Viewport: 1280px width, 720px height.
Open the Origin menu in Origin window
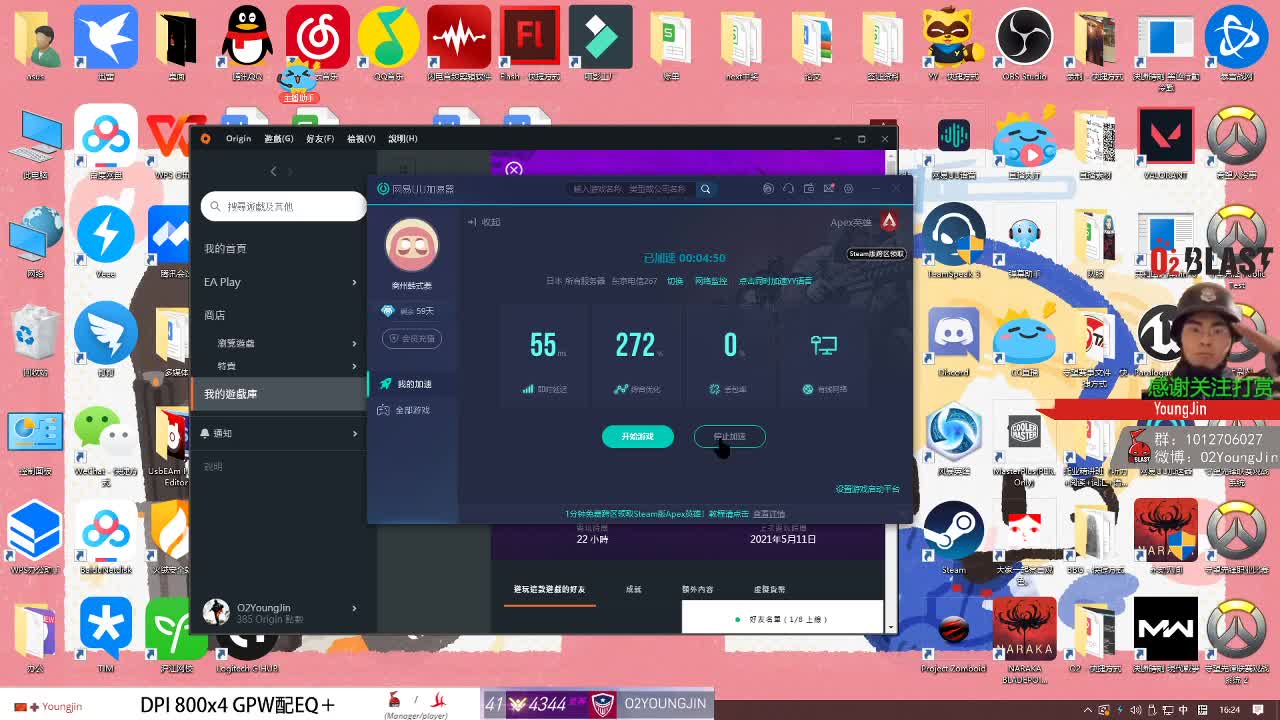[238, 139]
